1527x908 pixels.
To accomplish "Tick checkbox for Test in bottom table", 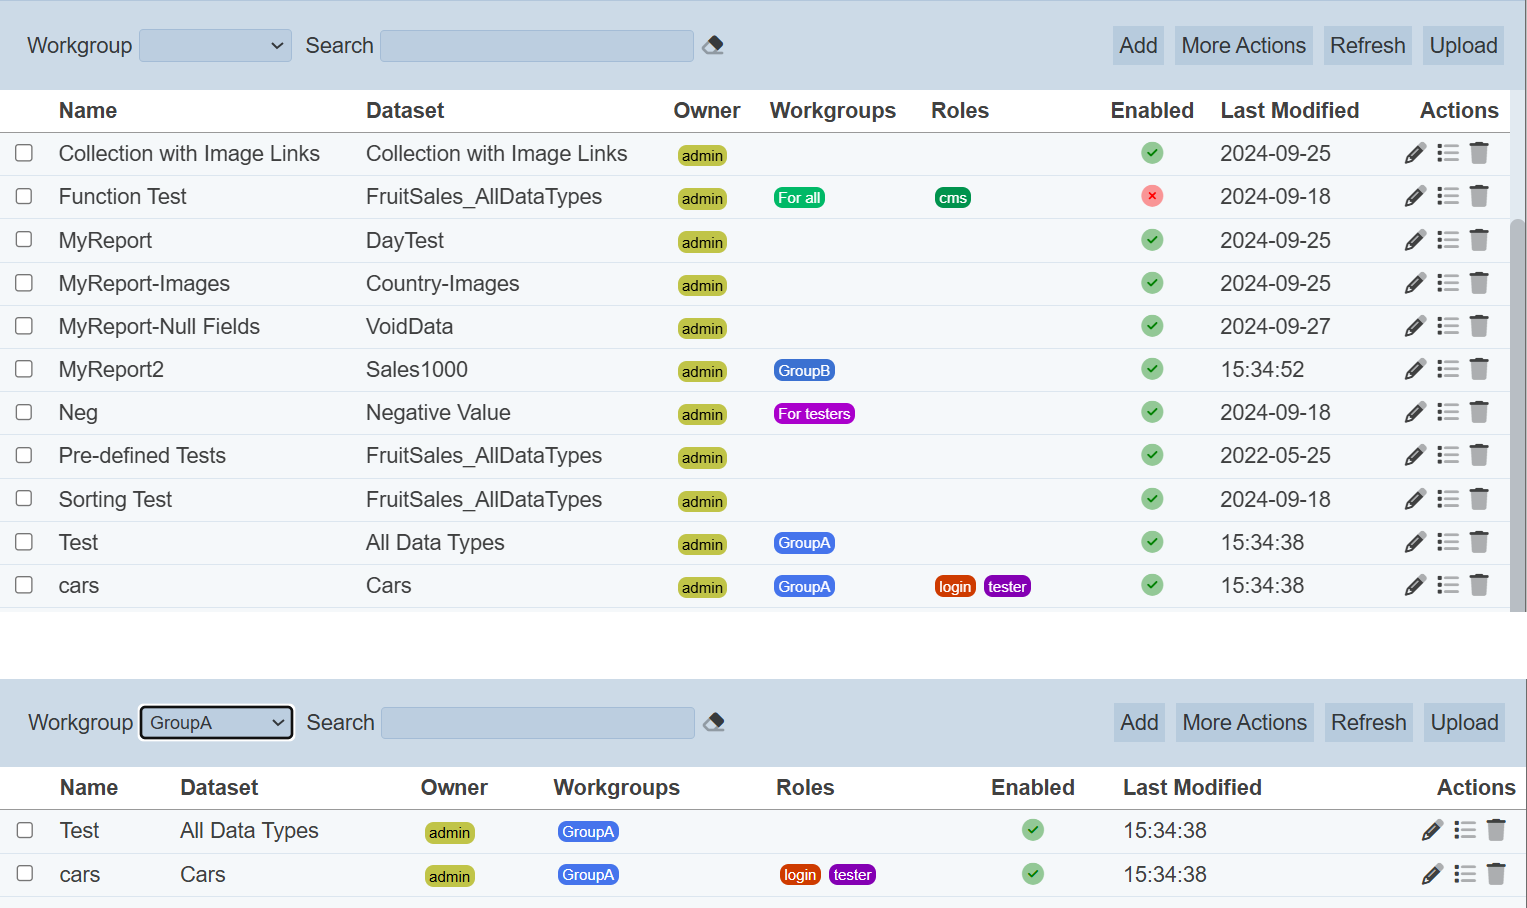I will click(x=25, y=830).
